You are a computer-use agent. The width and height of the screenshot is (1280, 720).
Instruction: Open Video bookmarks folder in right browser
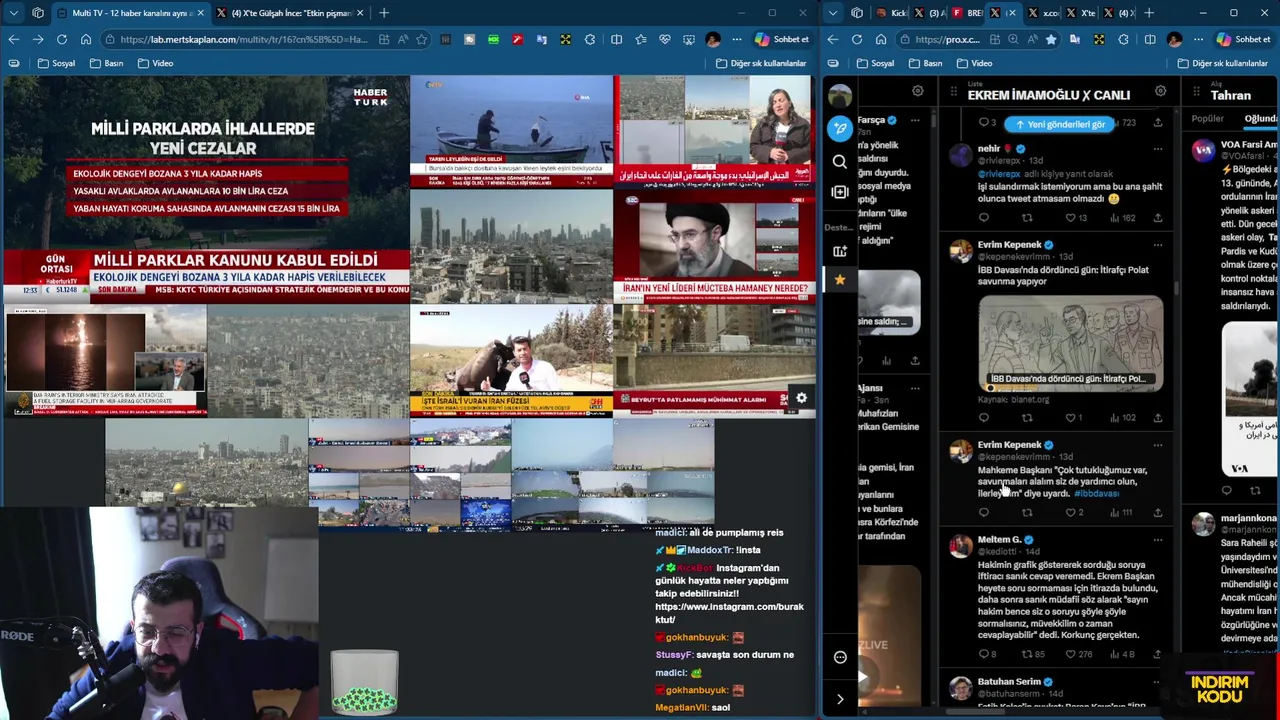974,63
